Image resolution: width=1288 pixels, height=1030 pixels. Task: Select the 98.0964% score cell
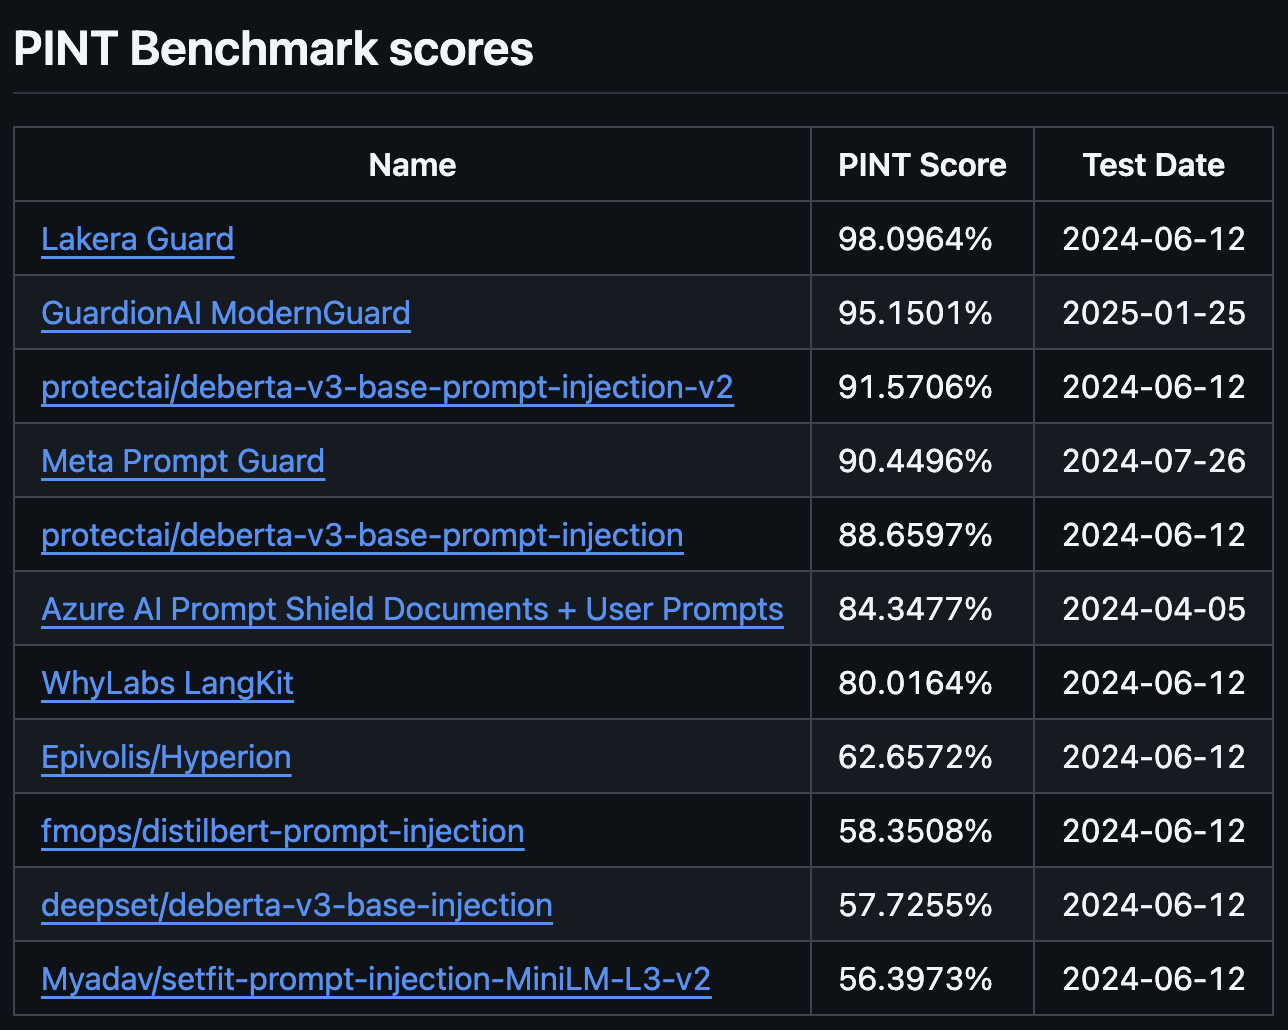coord(915,239)
